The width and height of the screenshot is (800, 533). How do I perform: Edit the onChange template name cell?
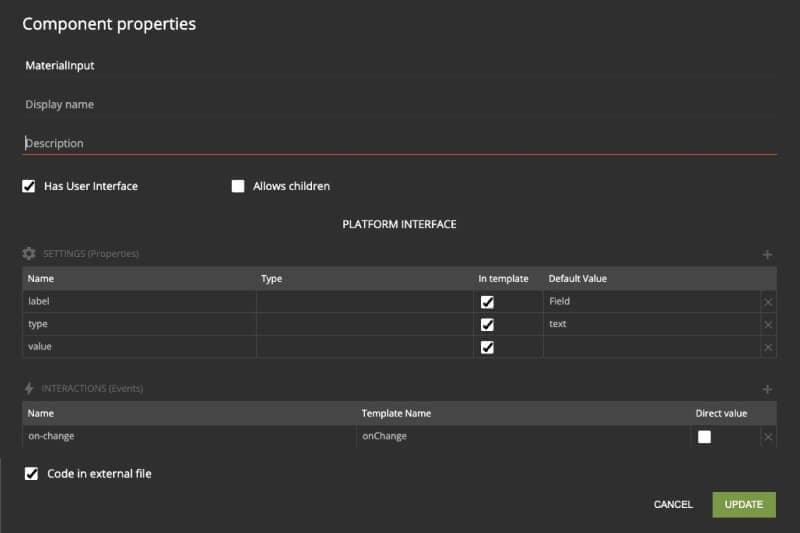523,436
